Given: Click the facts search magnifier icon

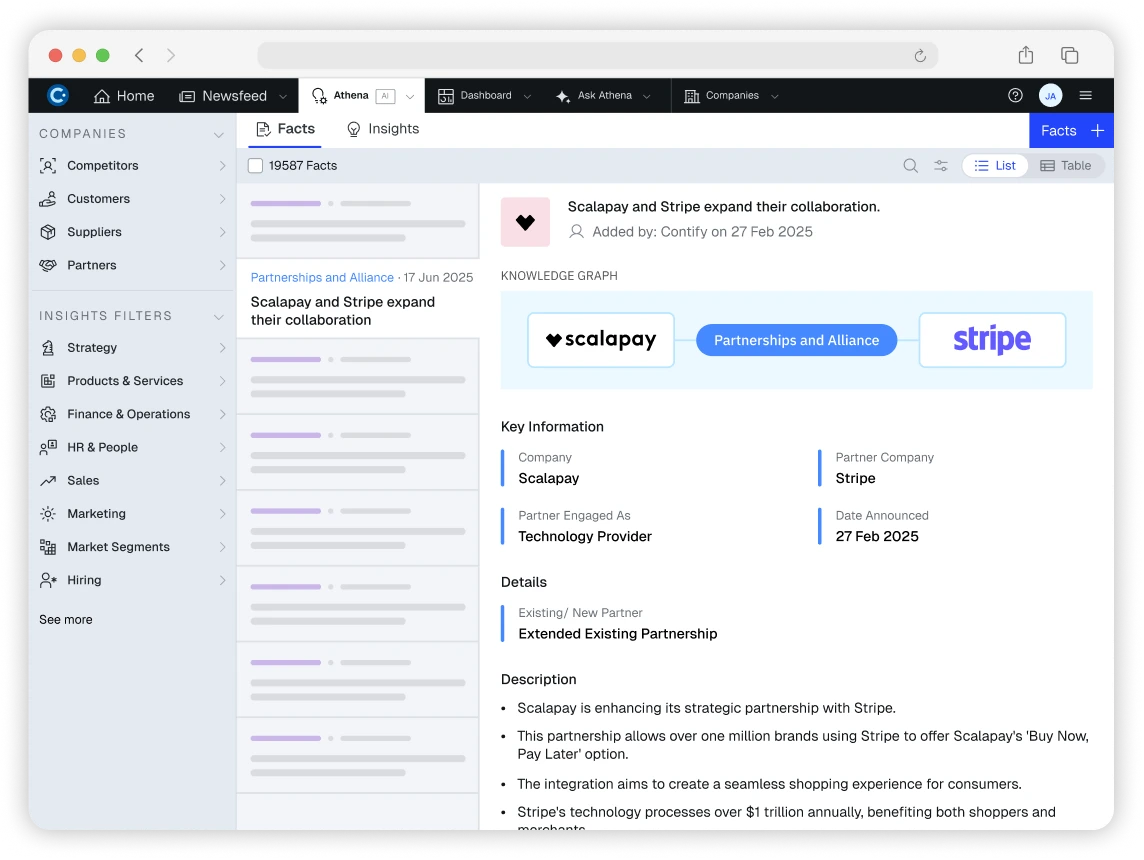Looking at the screenshot, I should [x=910, y=166].
